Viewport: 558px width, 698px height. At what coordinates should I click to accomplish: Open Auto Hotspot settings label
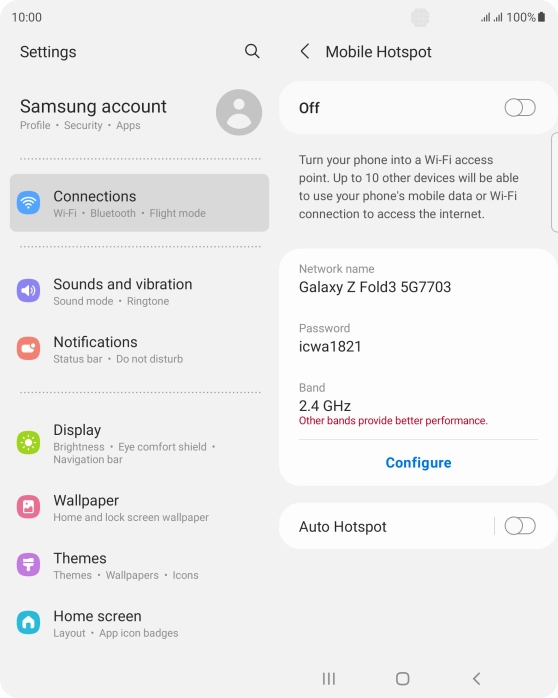[x=342, y=527]
